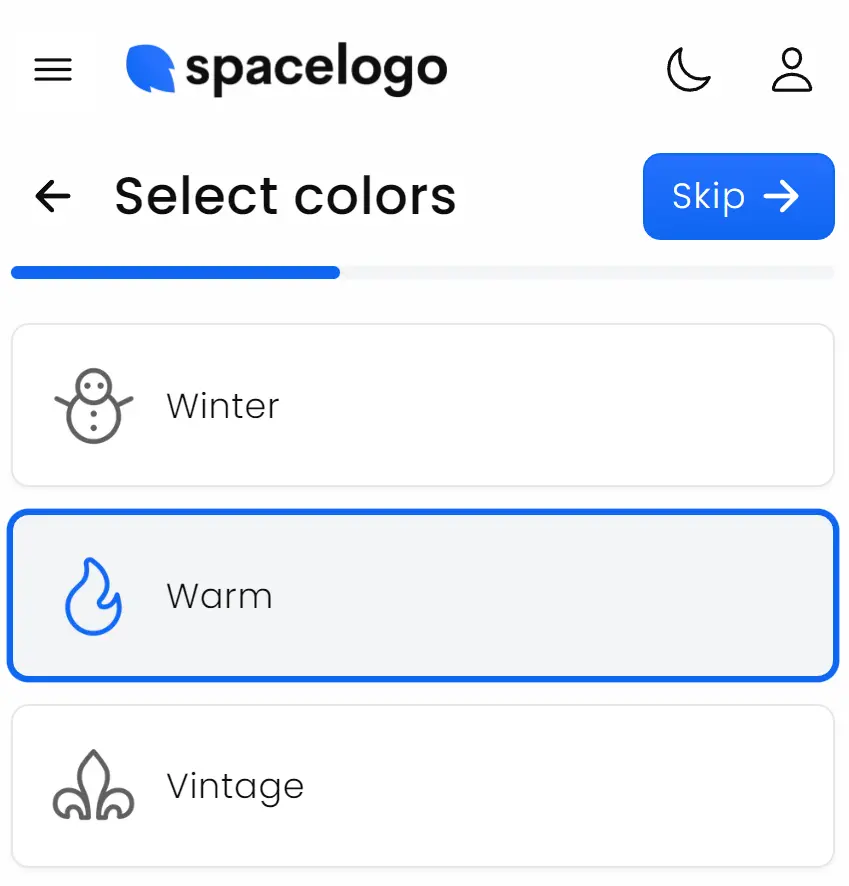849x886 pixels.
Task: Click the Winter text label
Action: (222, 406)
